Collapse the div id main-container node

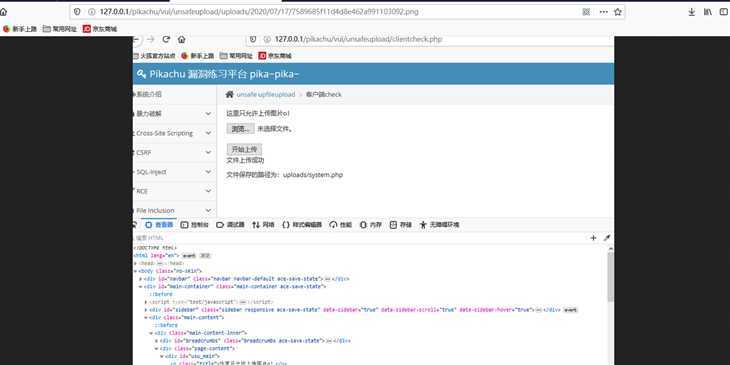141,287
